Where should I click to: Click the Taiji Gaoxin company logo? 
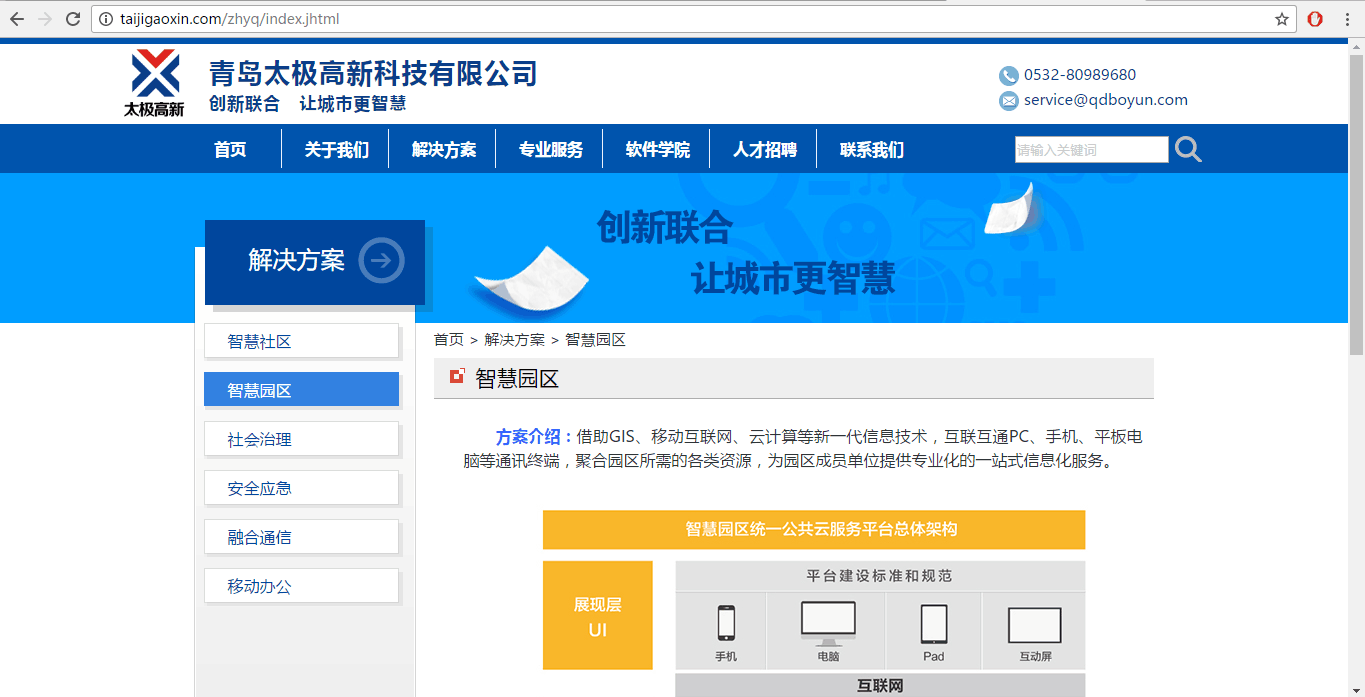click(154, 82)
